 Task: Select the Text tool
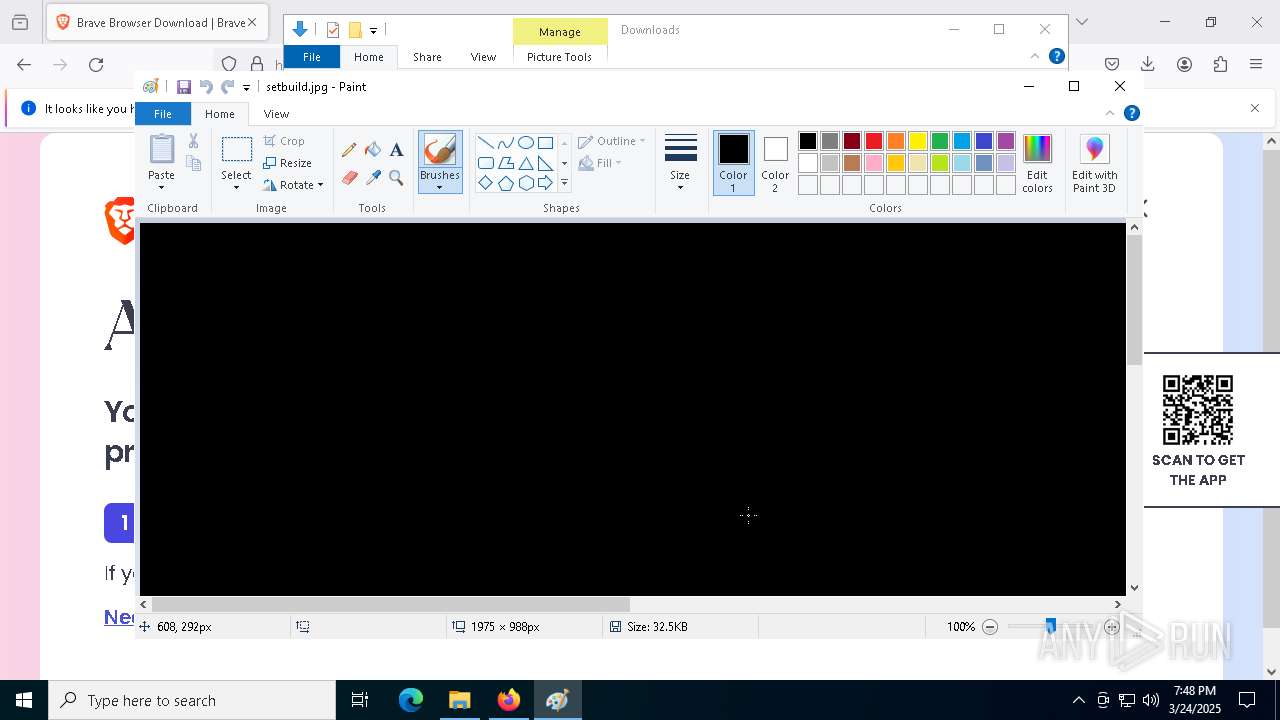point(397,150)
